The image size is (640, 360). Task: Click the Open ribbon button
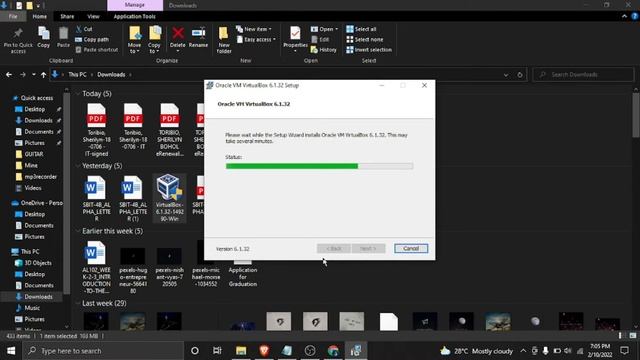324,29
